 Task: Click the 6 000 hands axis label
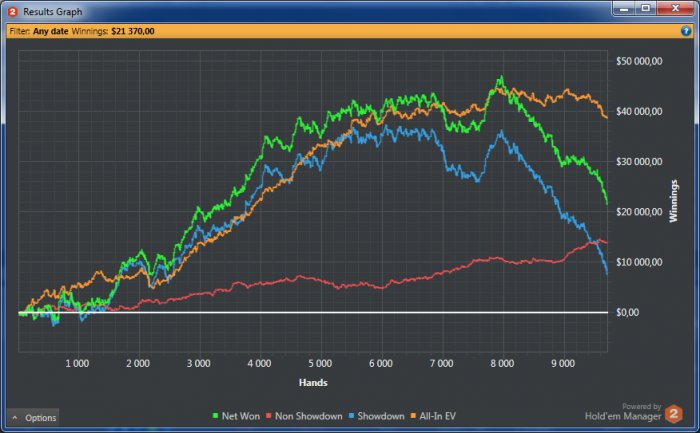tap(381, 363)
